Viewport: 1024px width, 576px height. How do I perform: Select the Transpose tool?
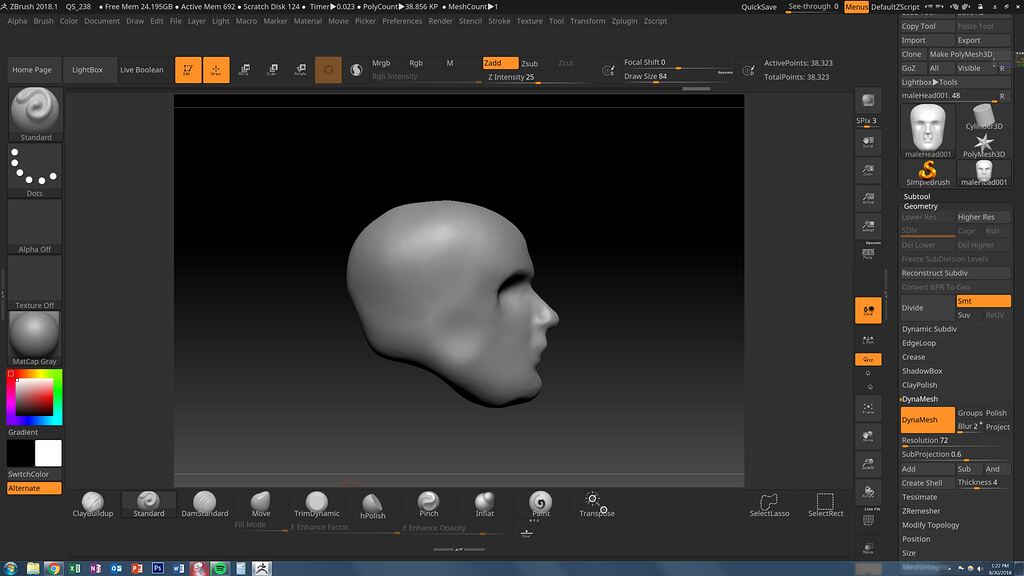coord(596,503)
